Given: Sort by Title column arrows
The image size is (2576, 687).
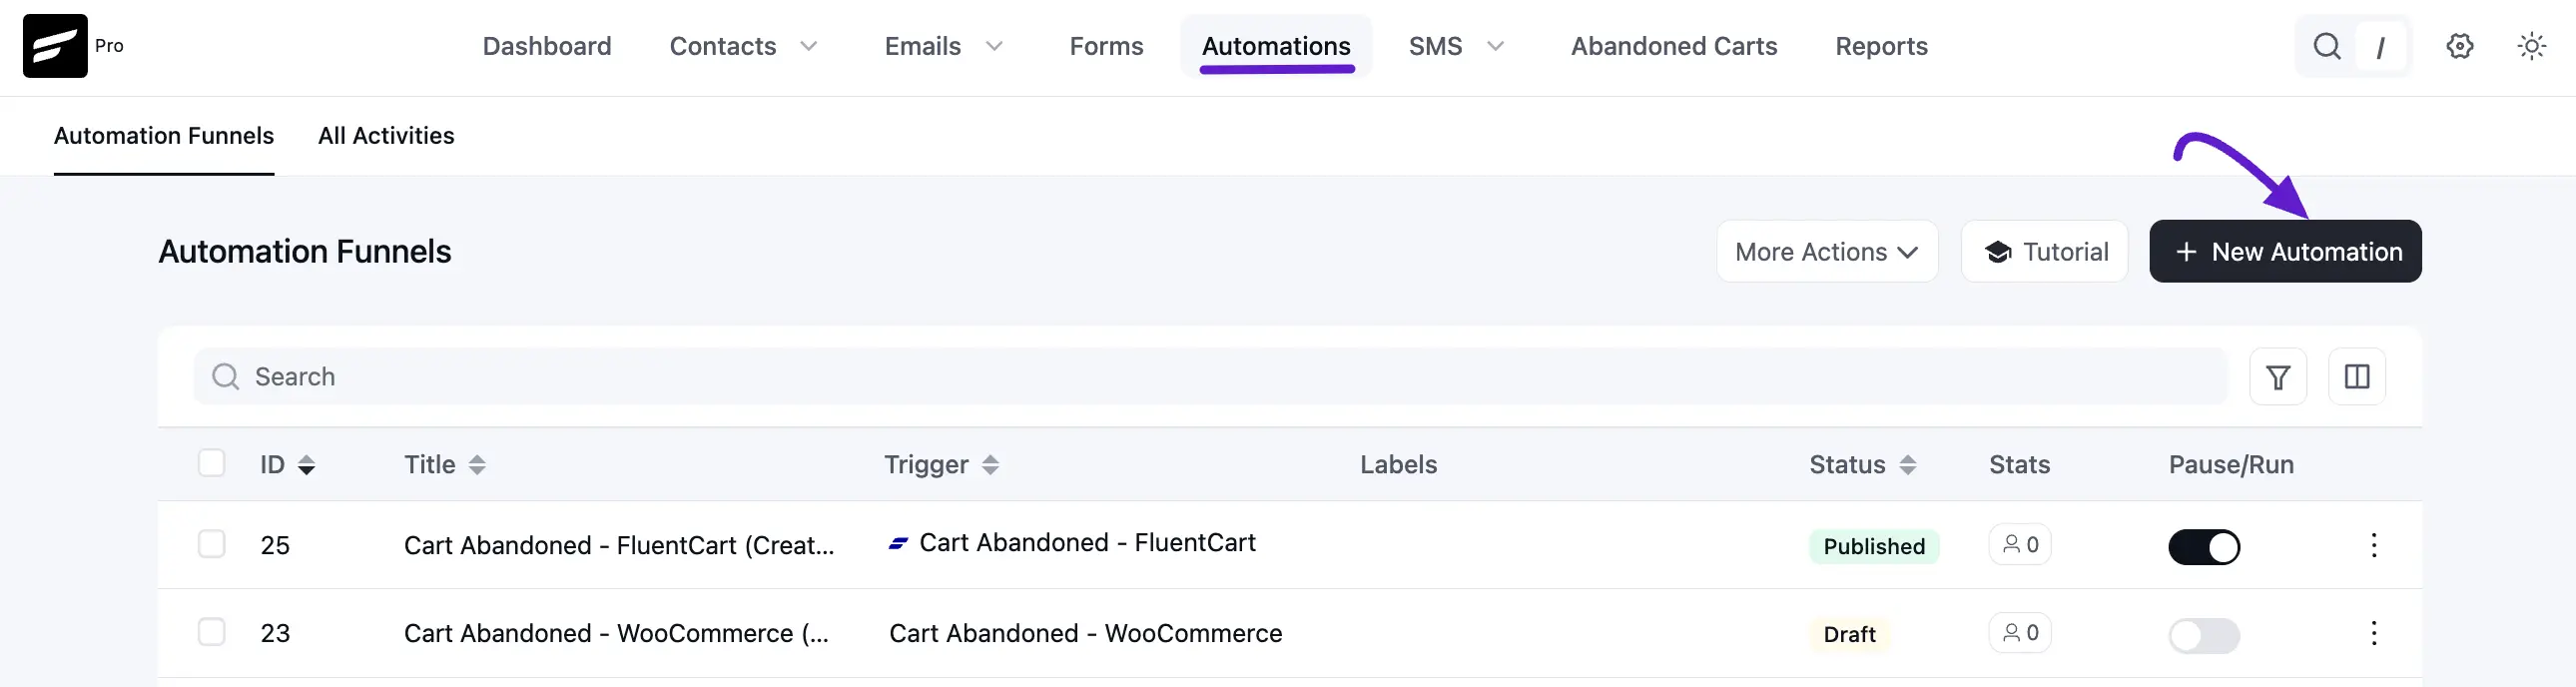Looking at the screenshot, I should pos(477,465).
